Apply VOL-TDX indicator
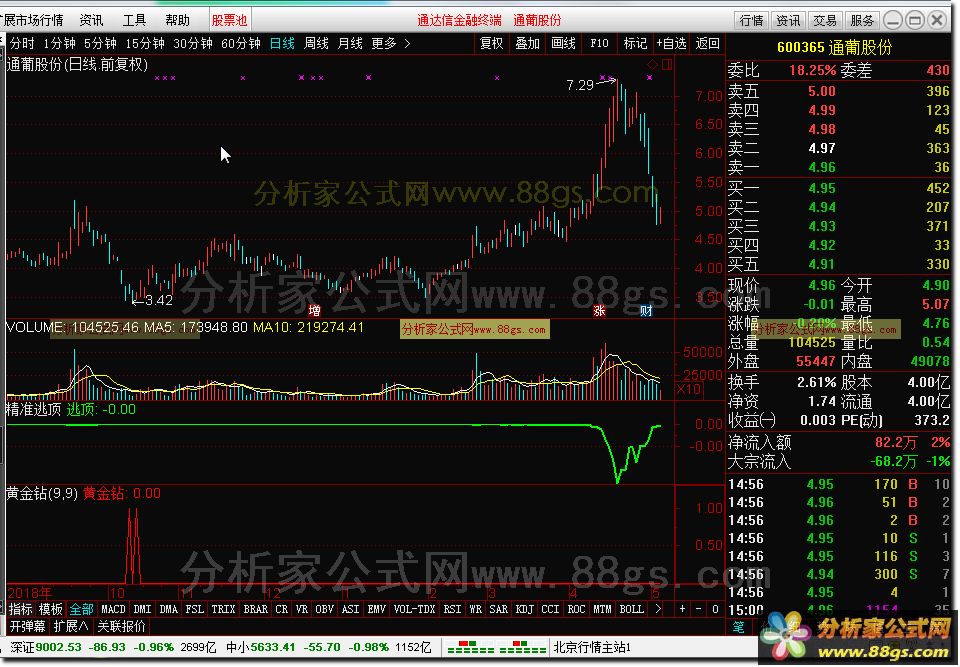 [x=414, y=609]
